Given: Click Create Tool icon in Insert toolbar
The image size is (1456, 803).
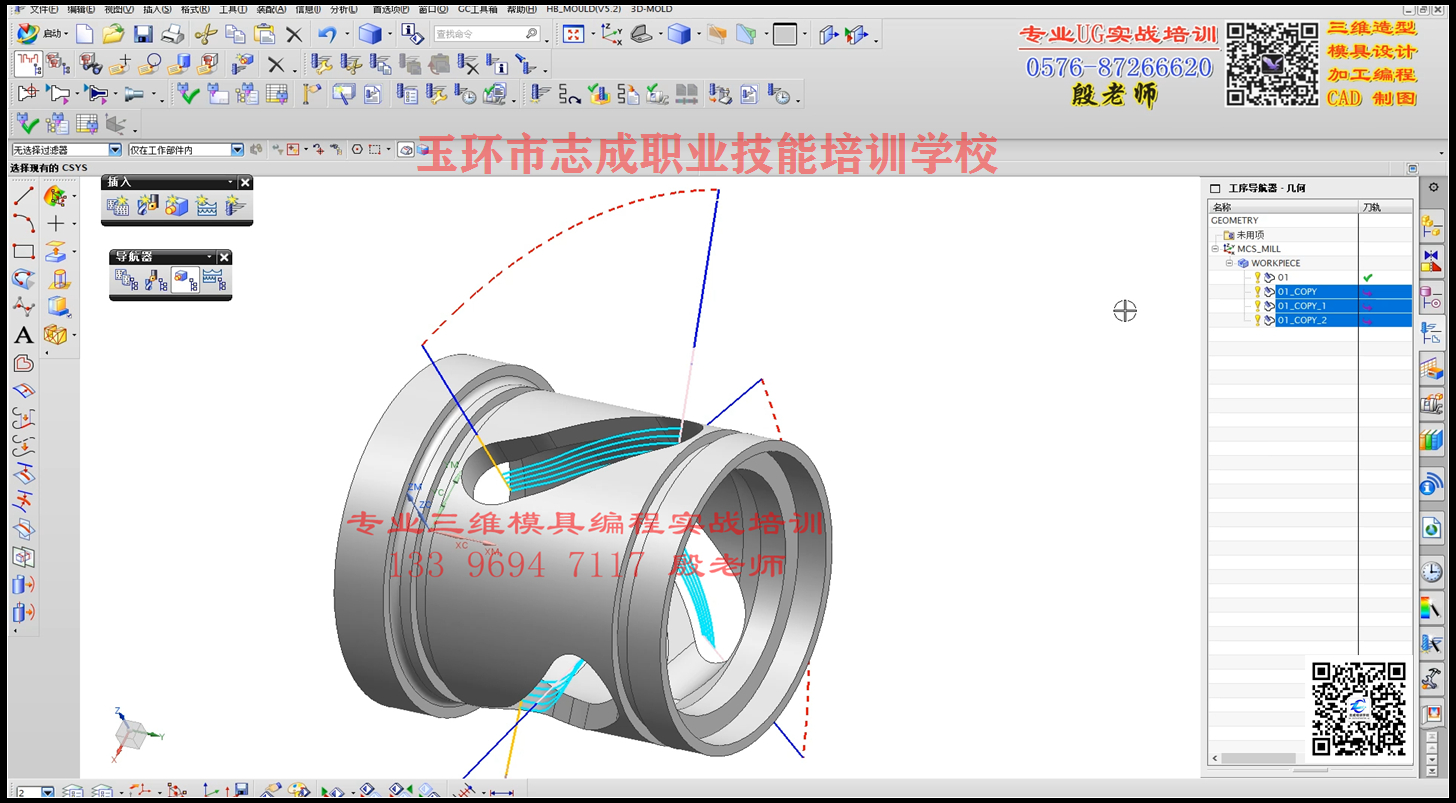Looking at the screenshot, I should [148, 206].
